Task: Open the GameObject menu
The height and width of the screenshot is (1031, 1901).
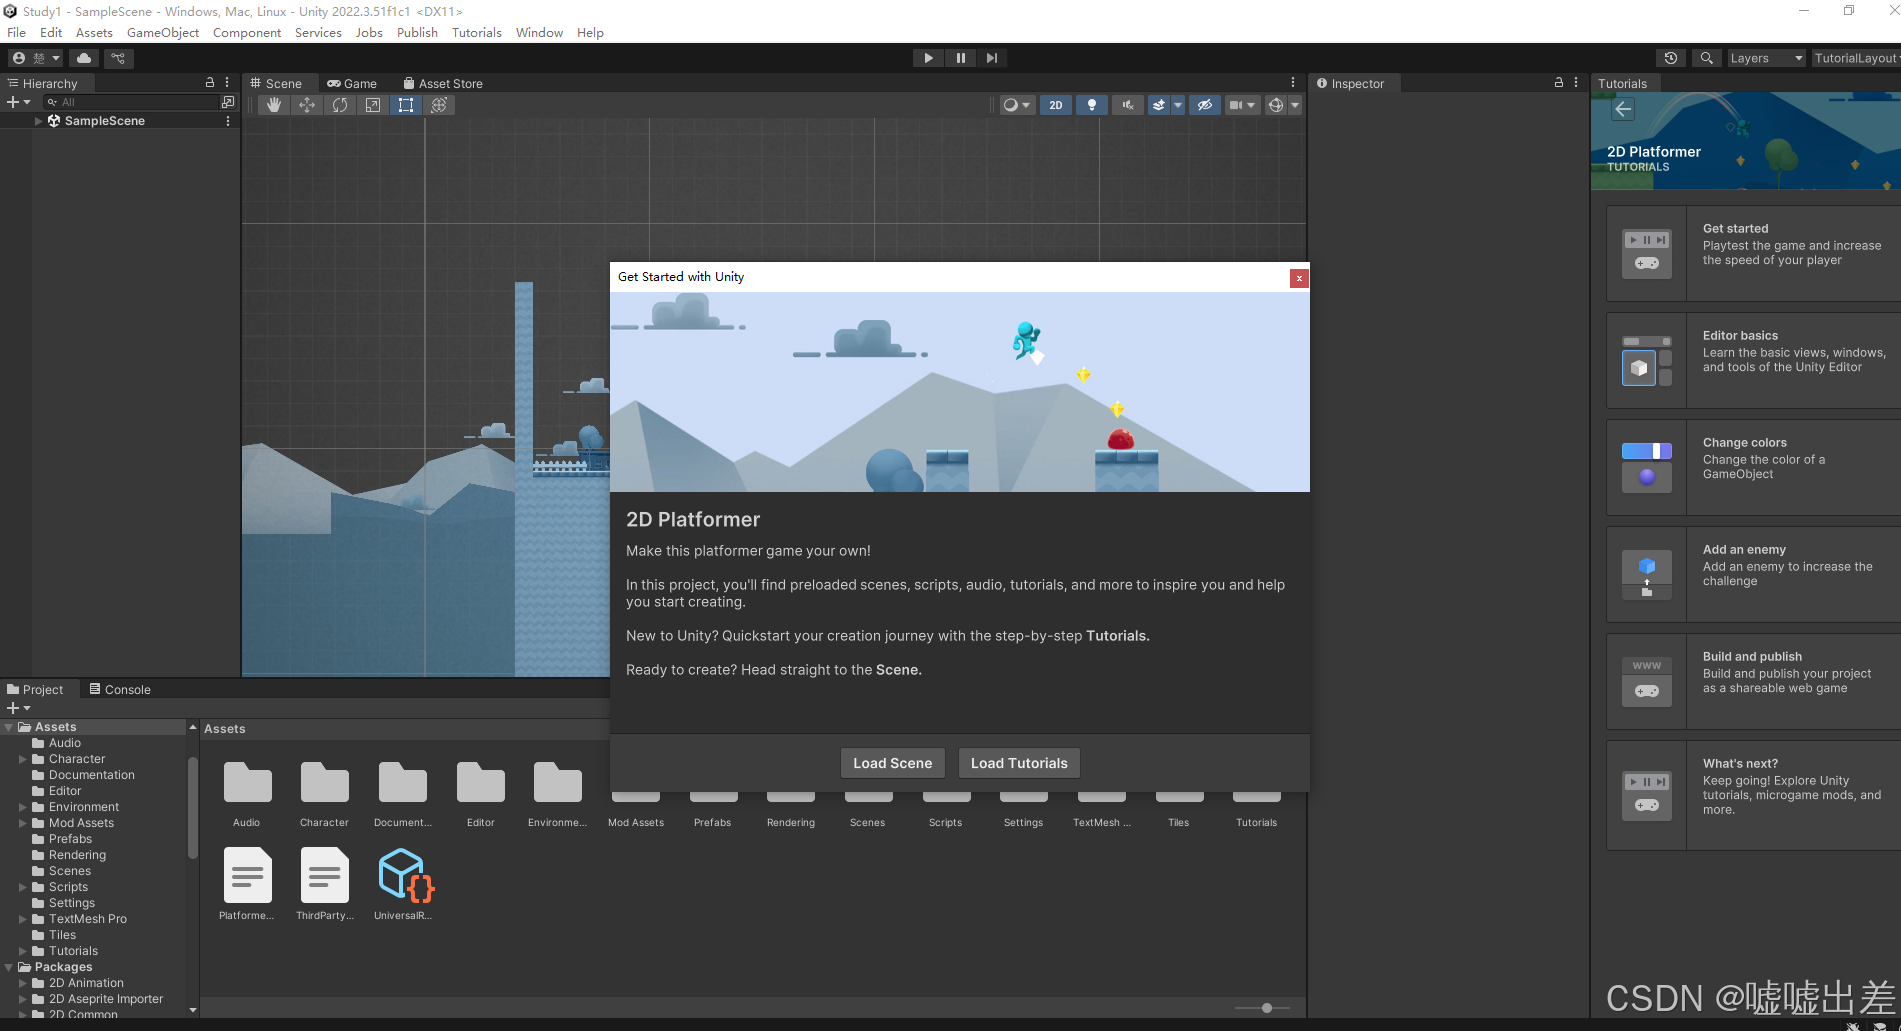Action: [163, 32]
